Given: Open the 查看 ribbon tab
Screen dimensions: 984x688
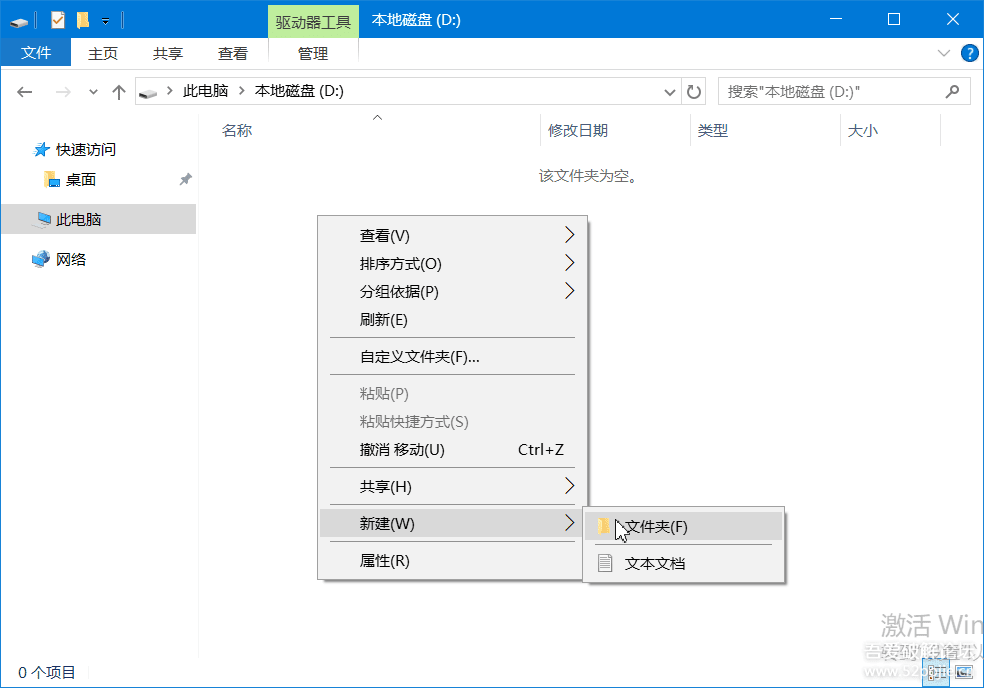Looking at the screenshot, I should point(233,54).
